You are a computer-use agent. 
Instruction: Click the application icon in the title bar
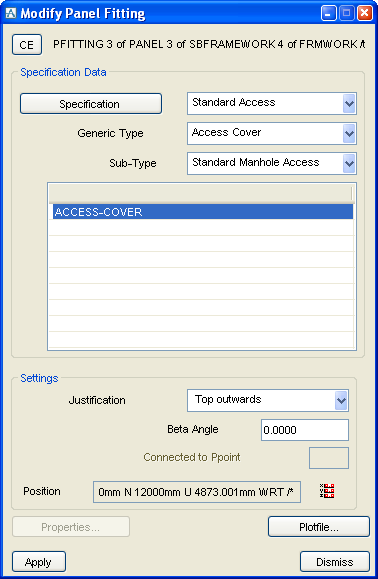tap(11, 13)
